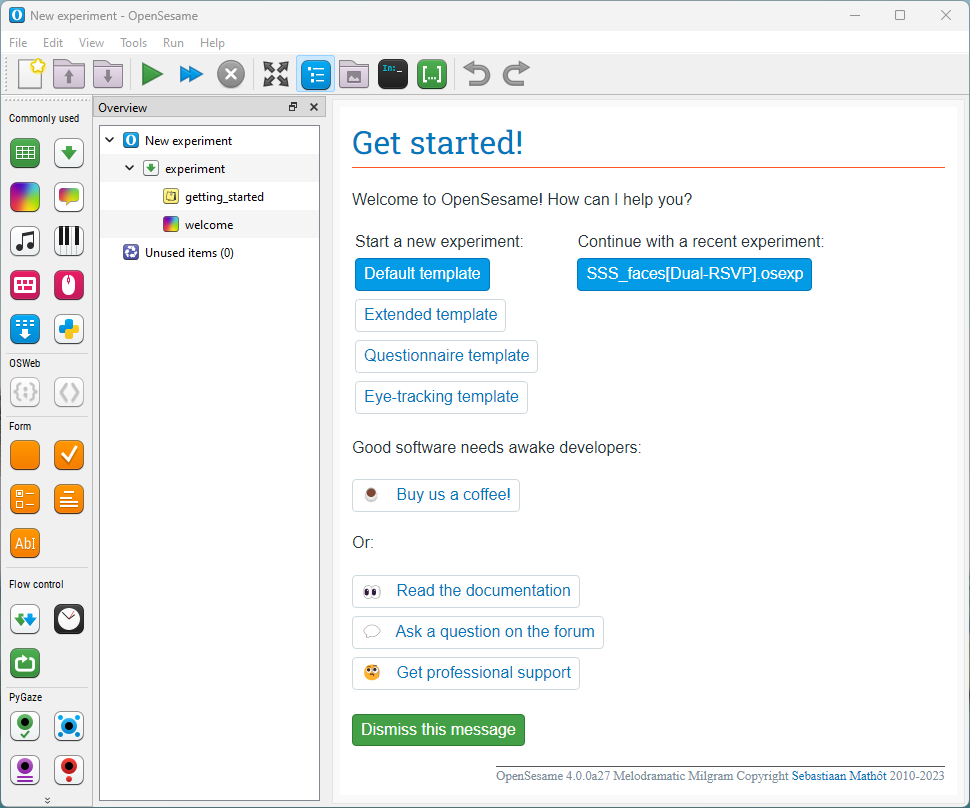Select the form text input AbI item
The image size is (970, 808).
click(x=25, y=543)
